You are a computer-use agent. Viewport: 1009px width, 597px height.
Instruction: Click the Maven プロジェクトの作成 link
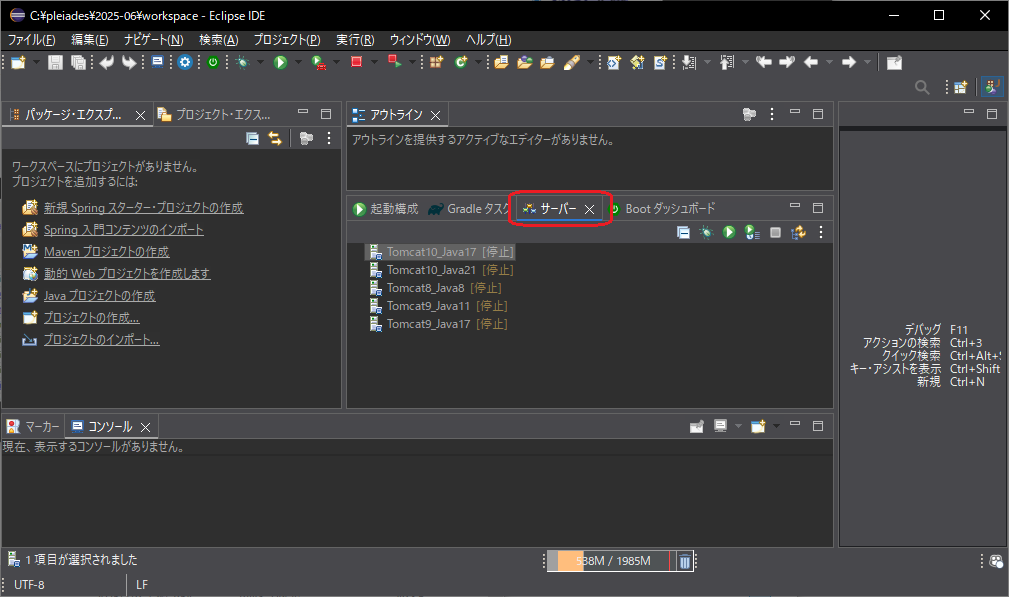tap(106, 252)
